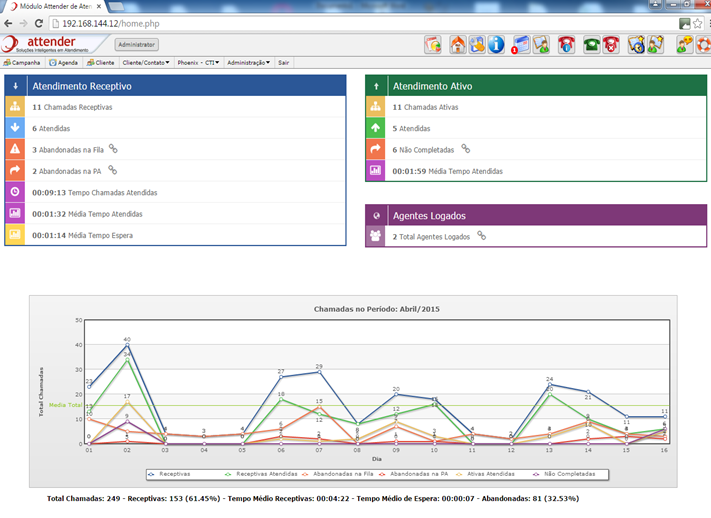Click '6 Atendidas' row in Receptivo panel
This screenshot has width=711, height=518.
click(175, 128)
